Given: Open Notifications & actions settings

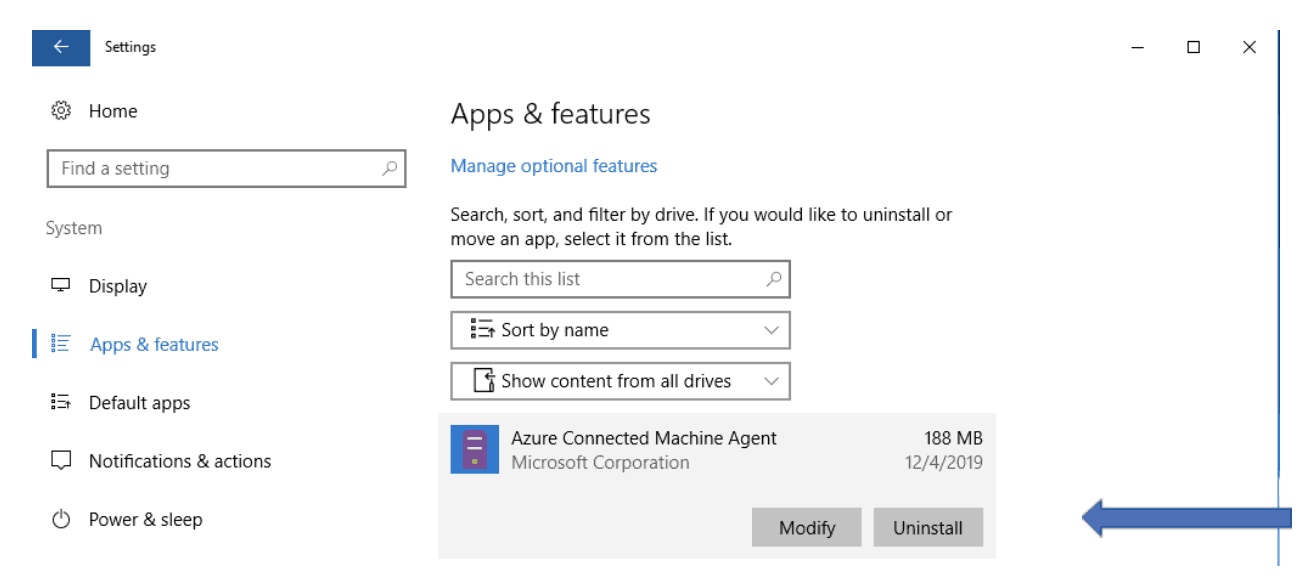Looking at the screenshot, I should tap(180, 461).
